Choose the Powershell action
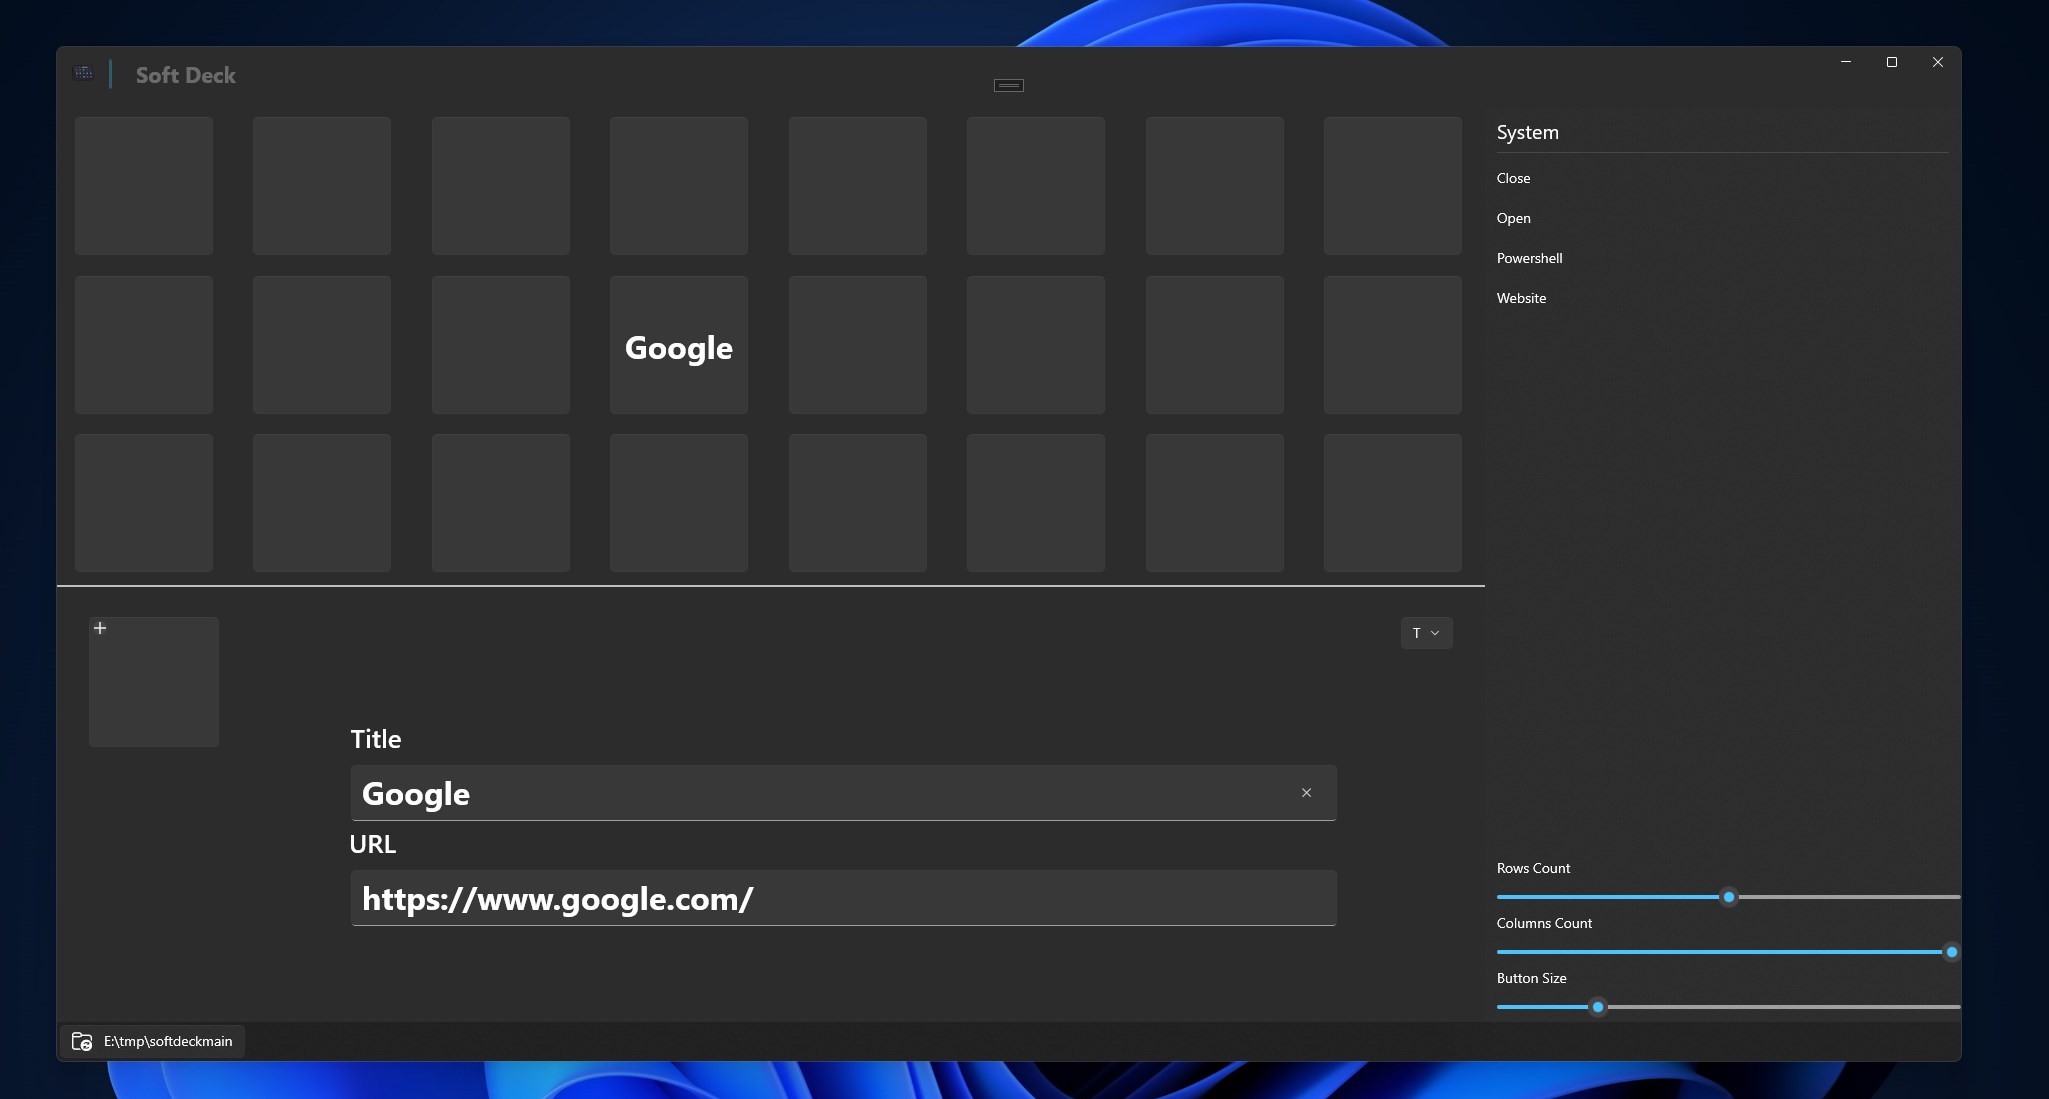Image resolution: width=2049 pixels, height=1099 pixels. coord(1529,258)
